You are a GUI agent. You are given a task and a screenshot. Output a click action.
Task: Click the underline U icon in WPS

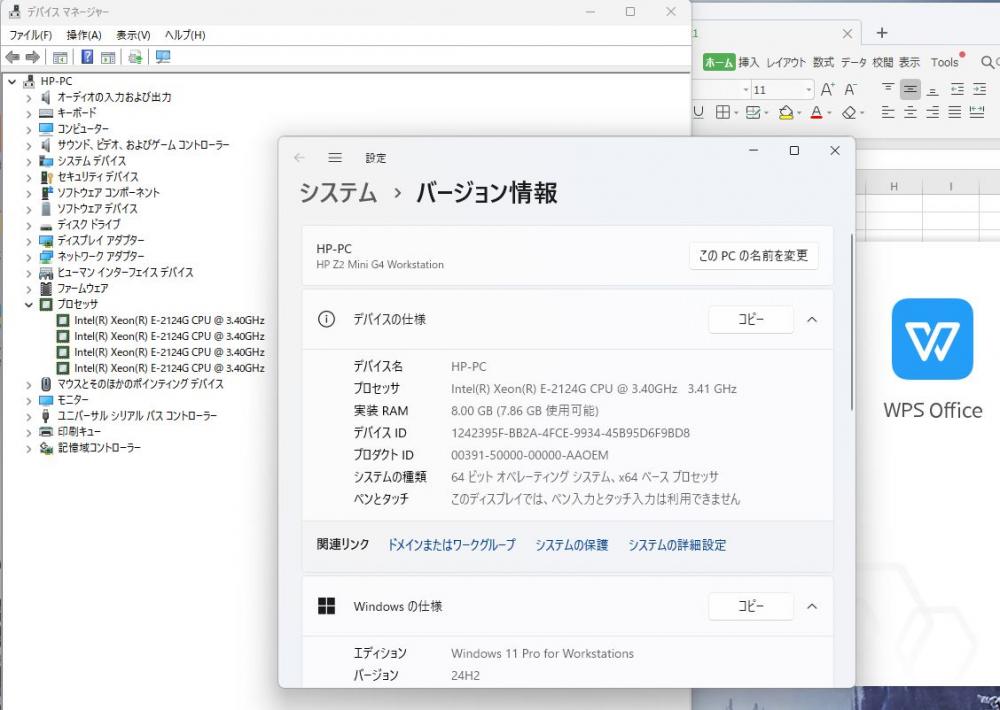pos(698,113)
